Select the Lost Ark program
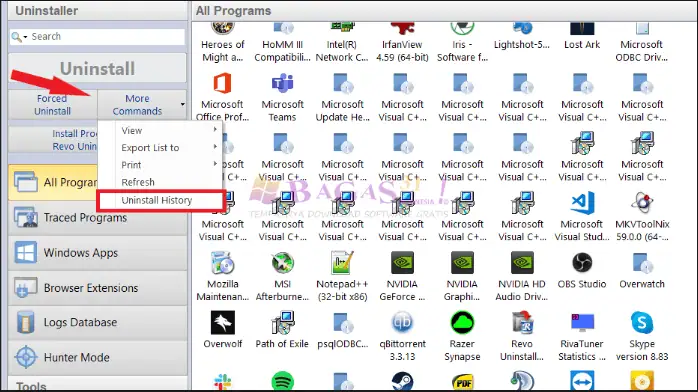Screen dimensions: 698x392 pos(582,36)
